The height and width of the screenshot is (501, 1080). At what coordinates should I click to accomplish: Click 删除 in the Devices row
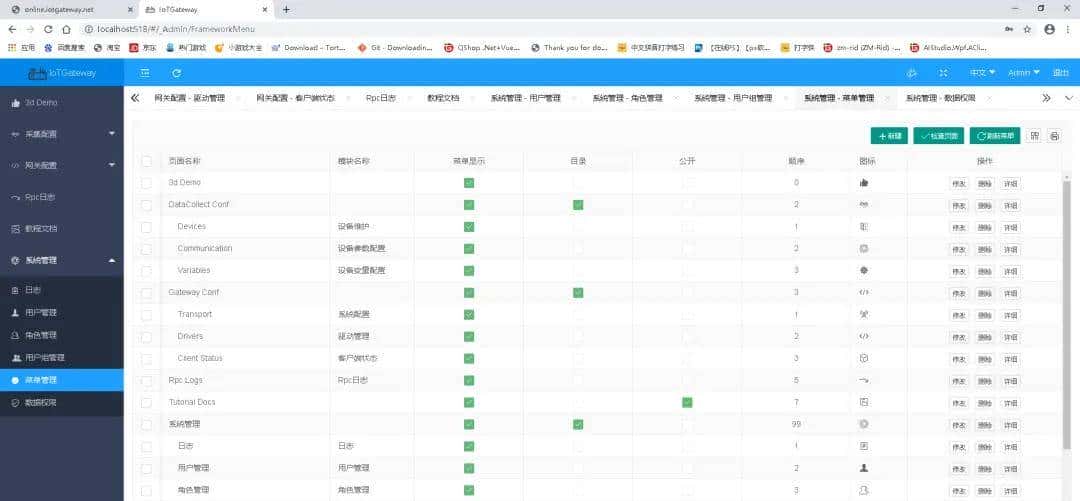(x=985, y=227)
